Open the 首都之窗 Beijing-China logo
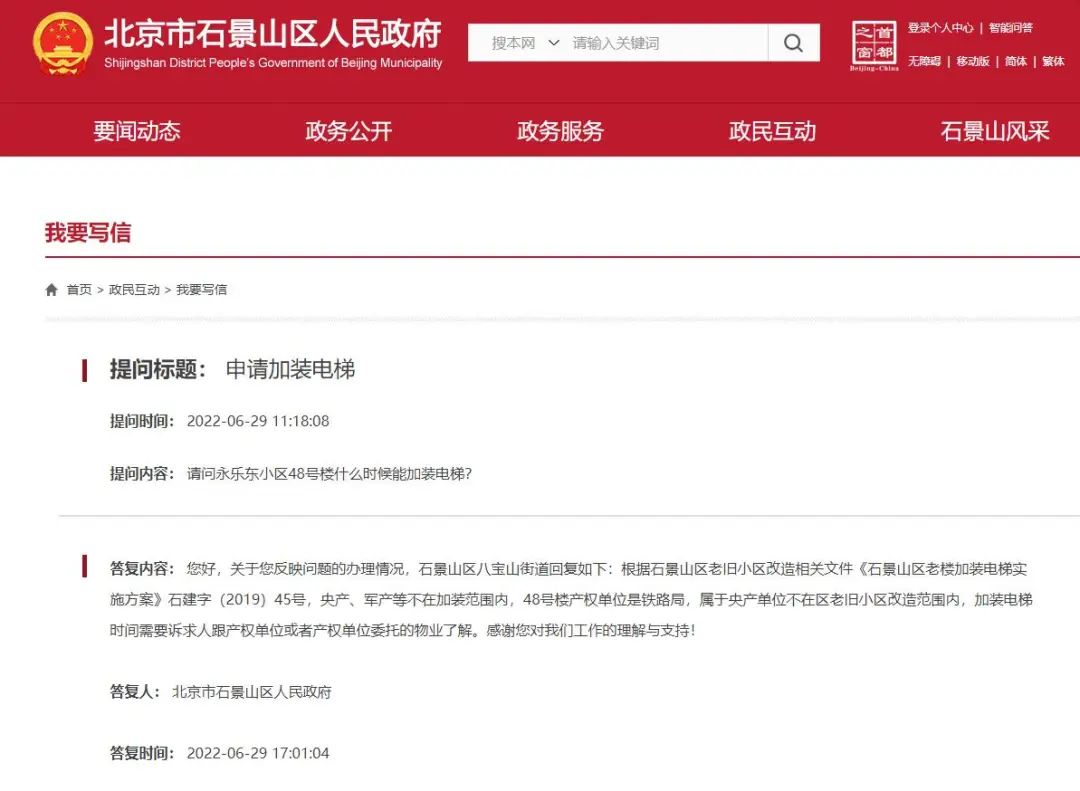 point(874,45)
